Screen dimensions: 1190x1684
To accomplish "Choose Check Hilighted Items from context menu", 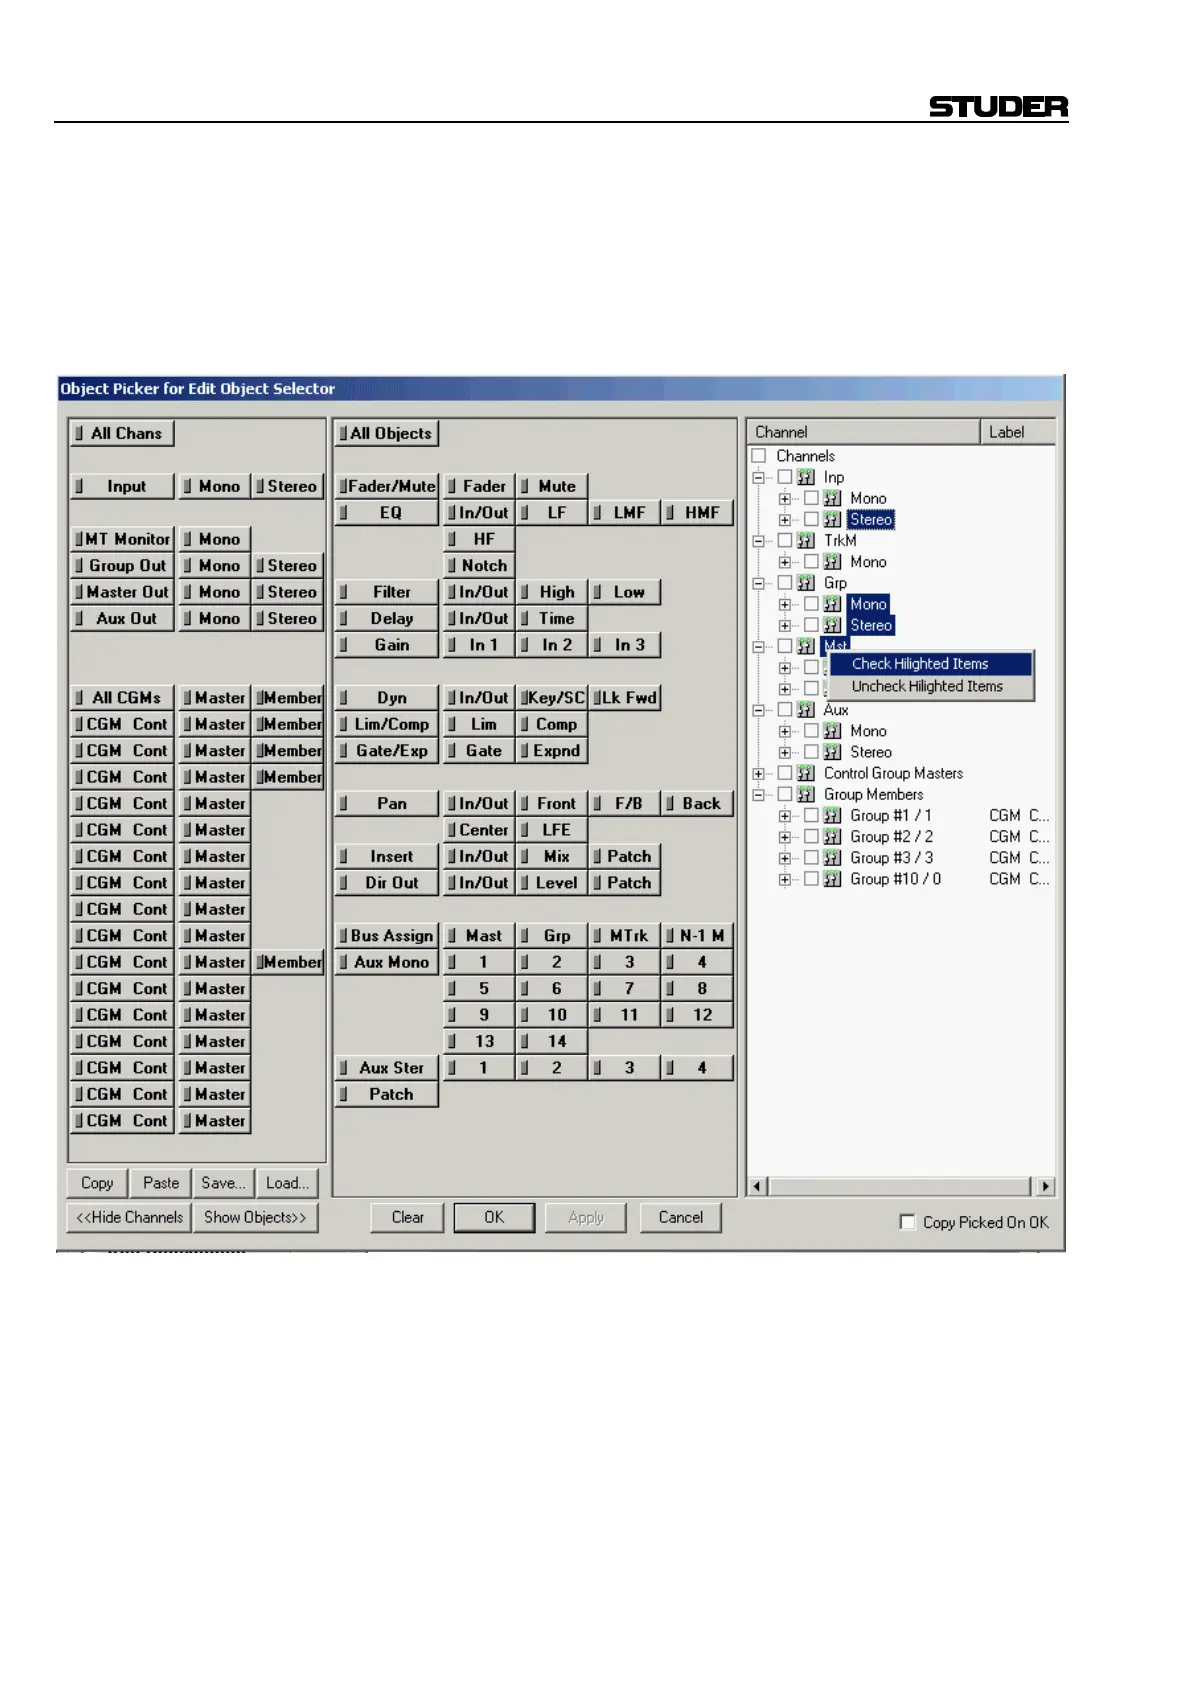I will [x=931, y=664].
